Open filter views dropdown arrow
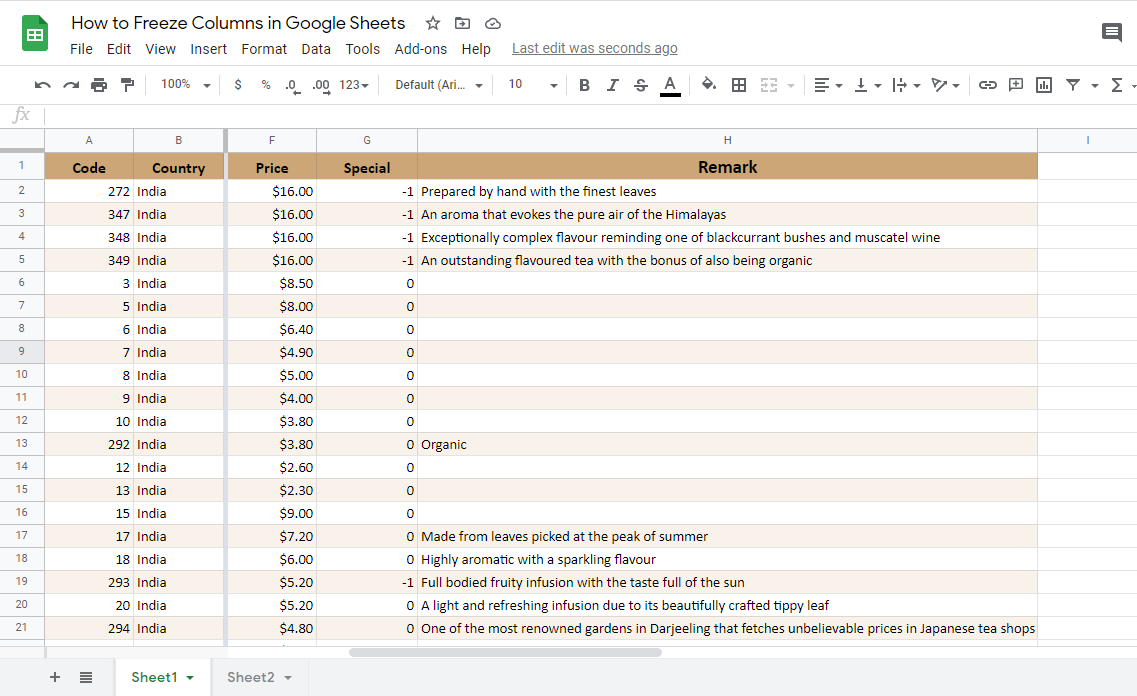This screenshot has height=696, width=1137. click(1095, 86)
